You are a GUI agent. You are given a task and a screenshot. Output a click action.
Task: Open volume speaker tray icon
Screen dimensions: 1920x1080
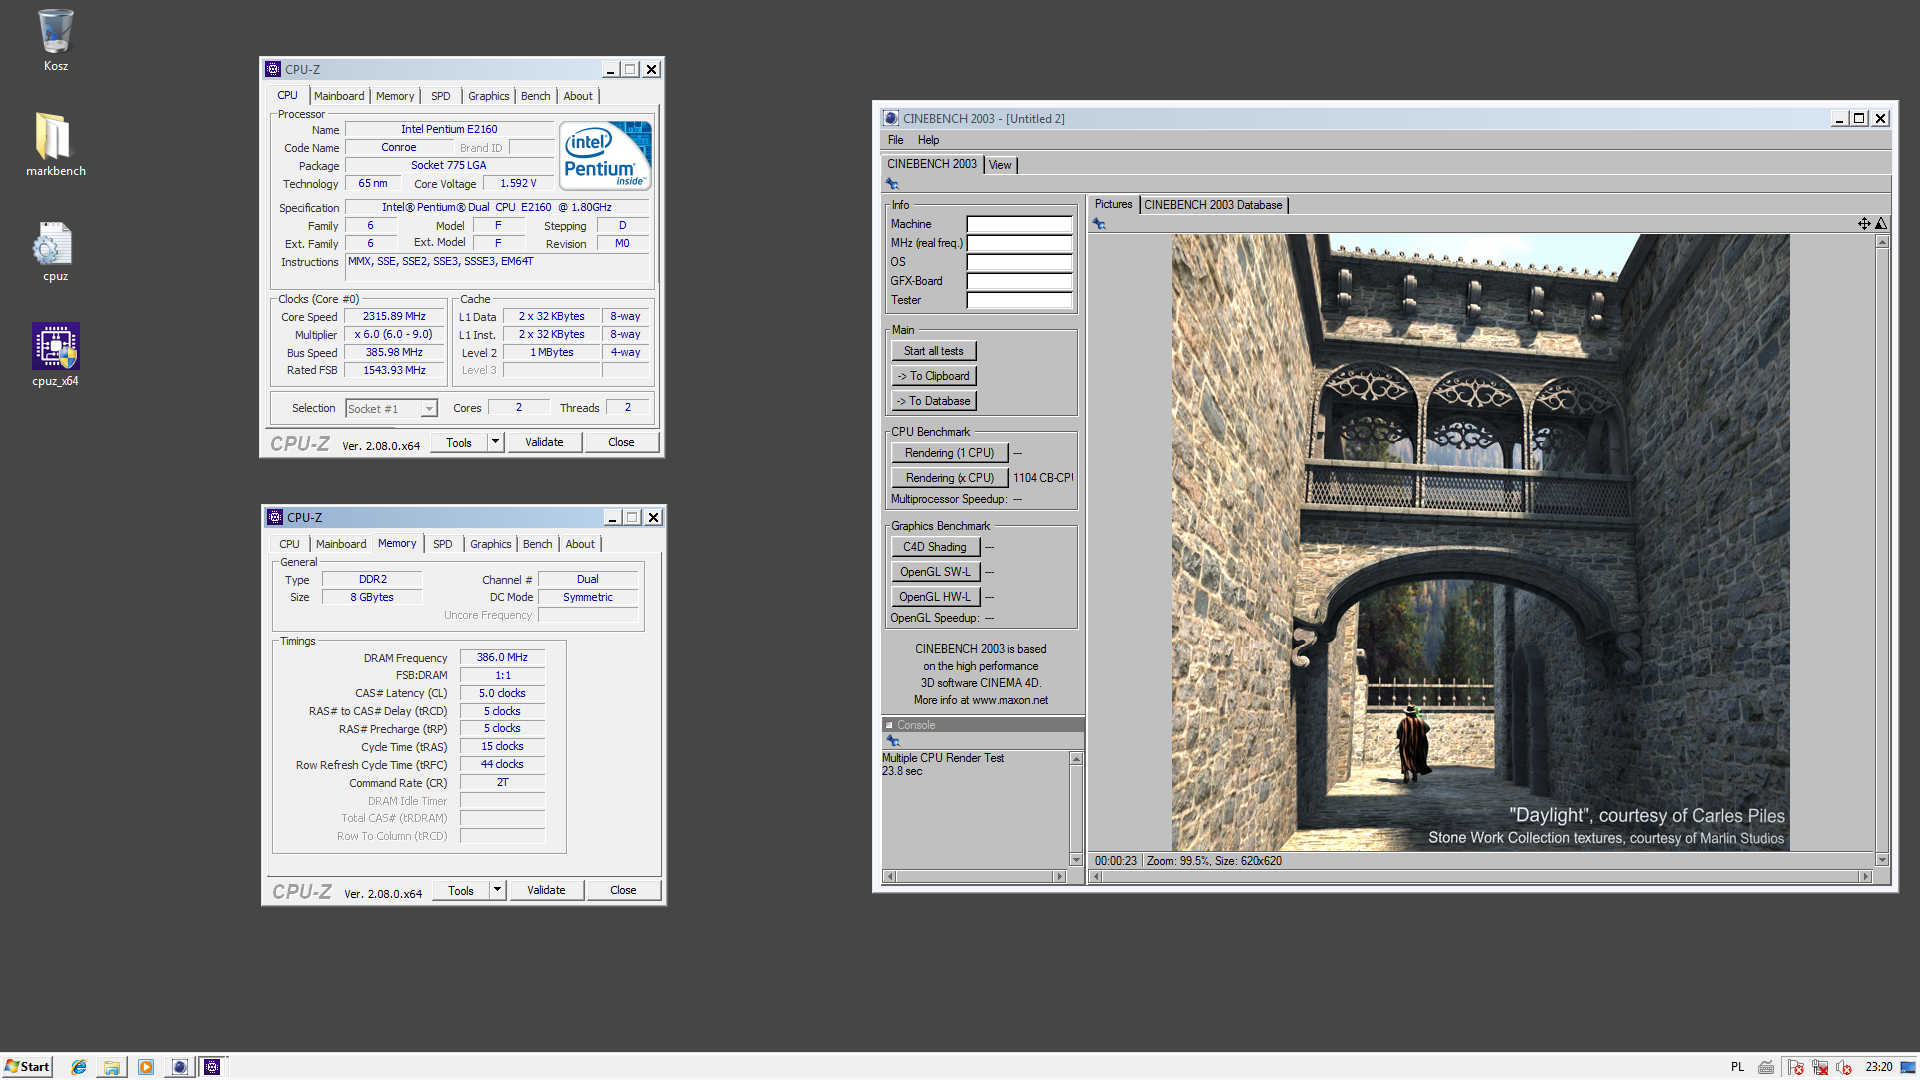click(1844, 1067)
